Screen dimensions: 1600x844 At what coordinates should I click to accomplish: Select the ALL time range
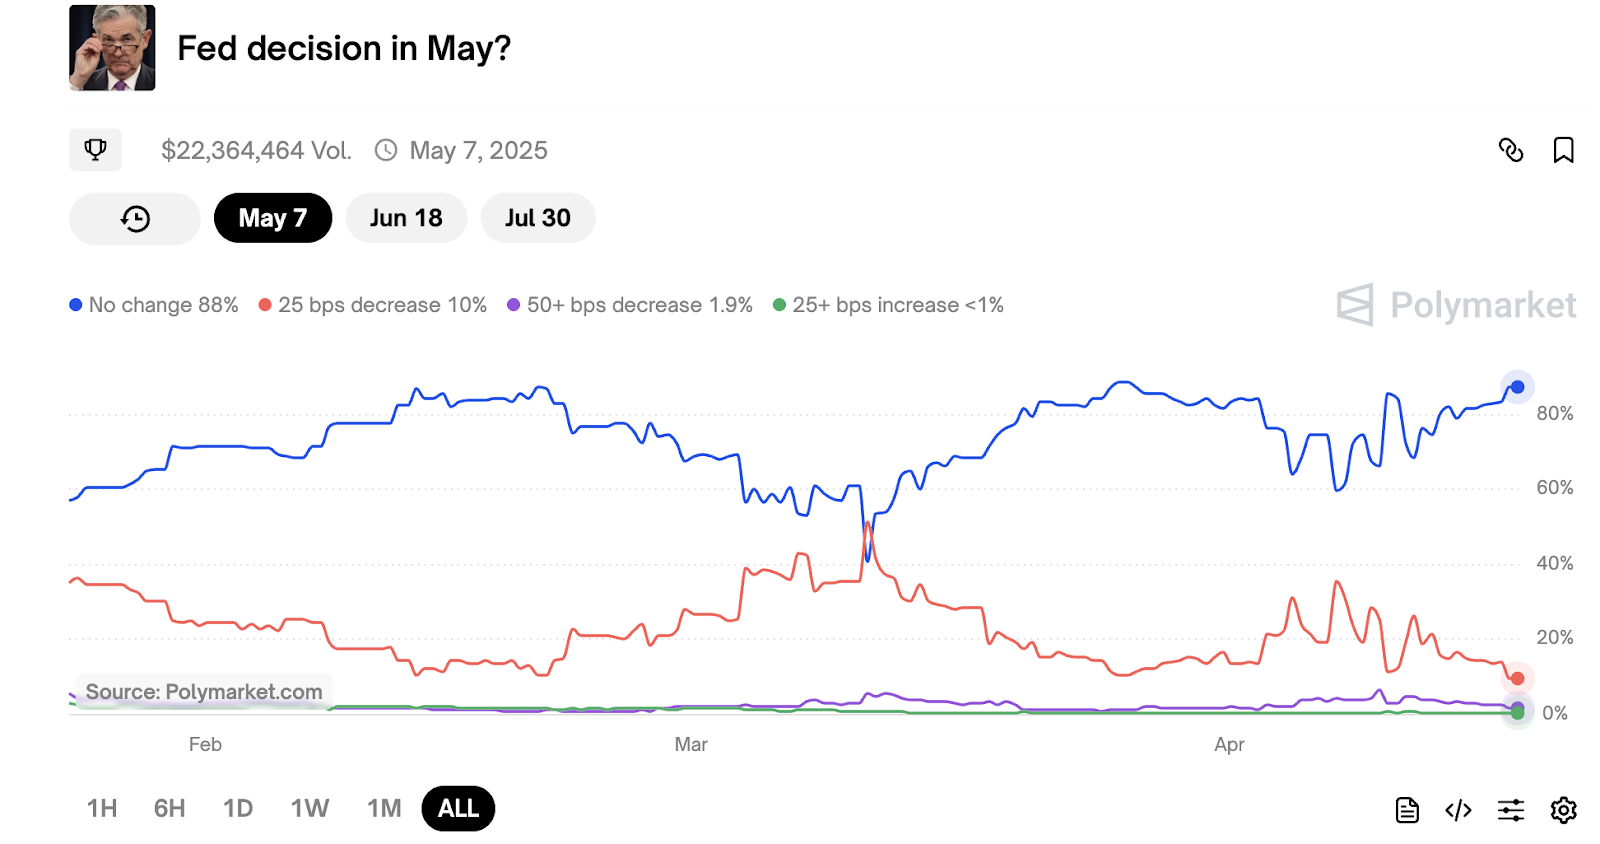pos(458,808)
